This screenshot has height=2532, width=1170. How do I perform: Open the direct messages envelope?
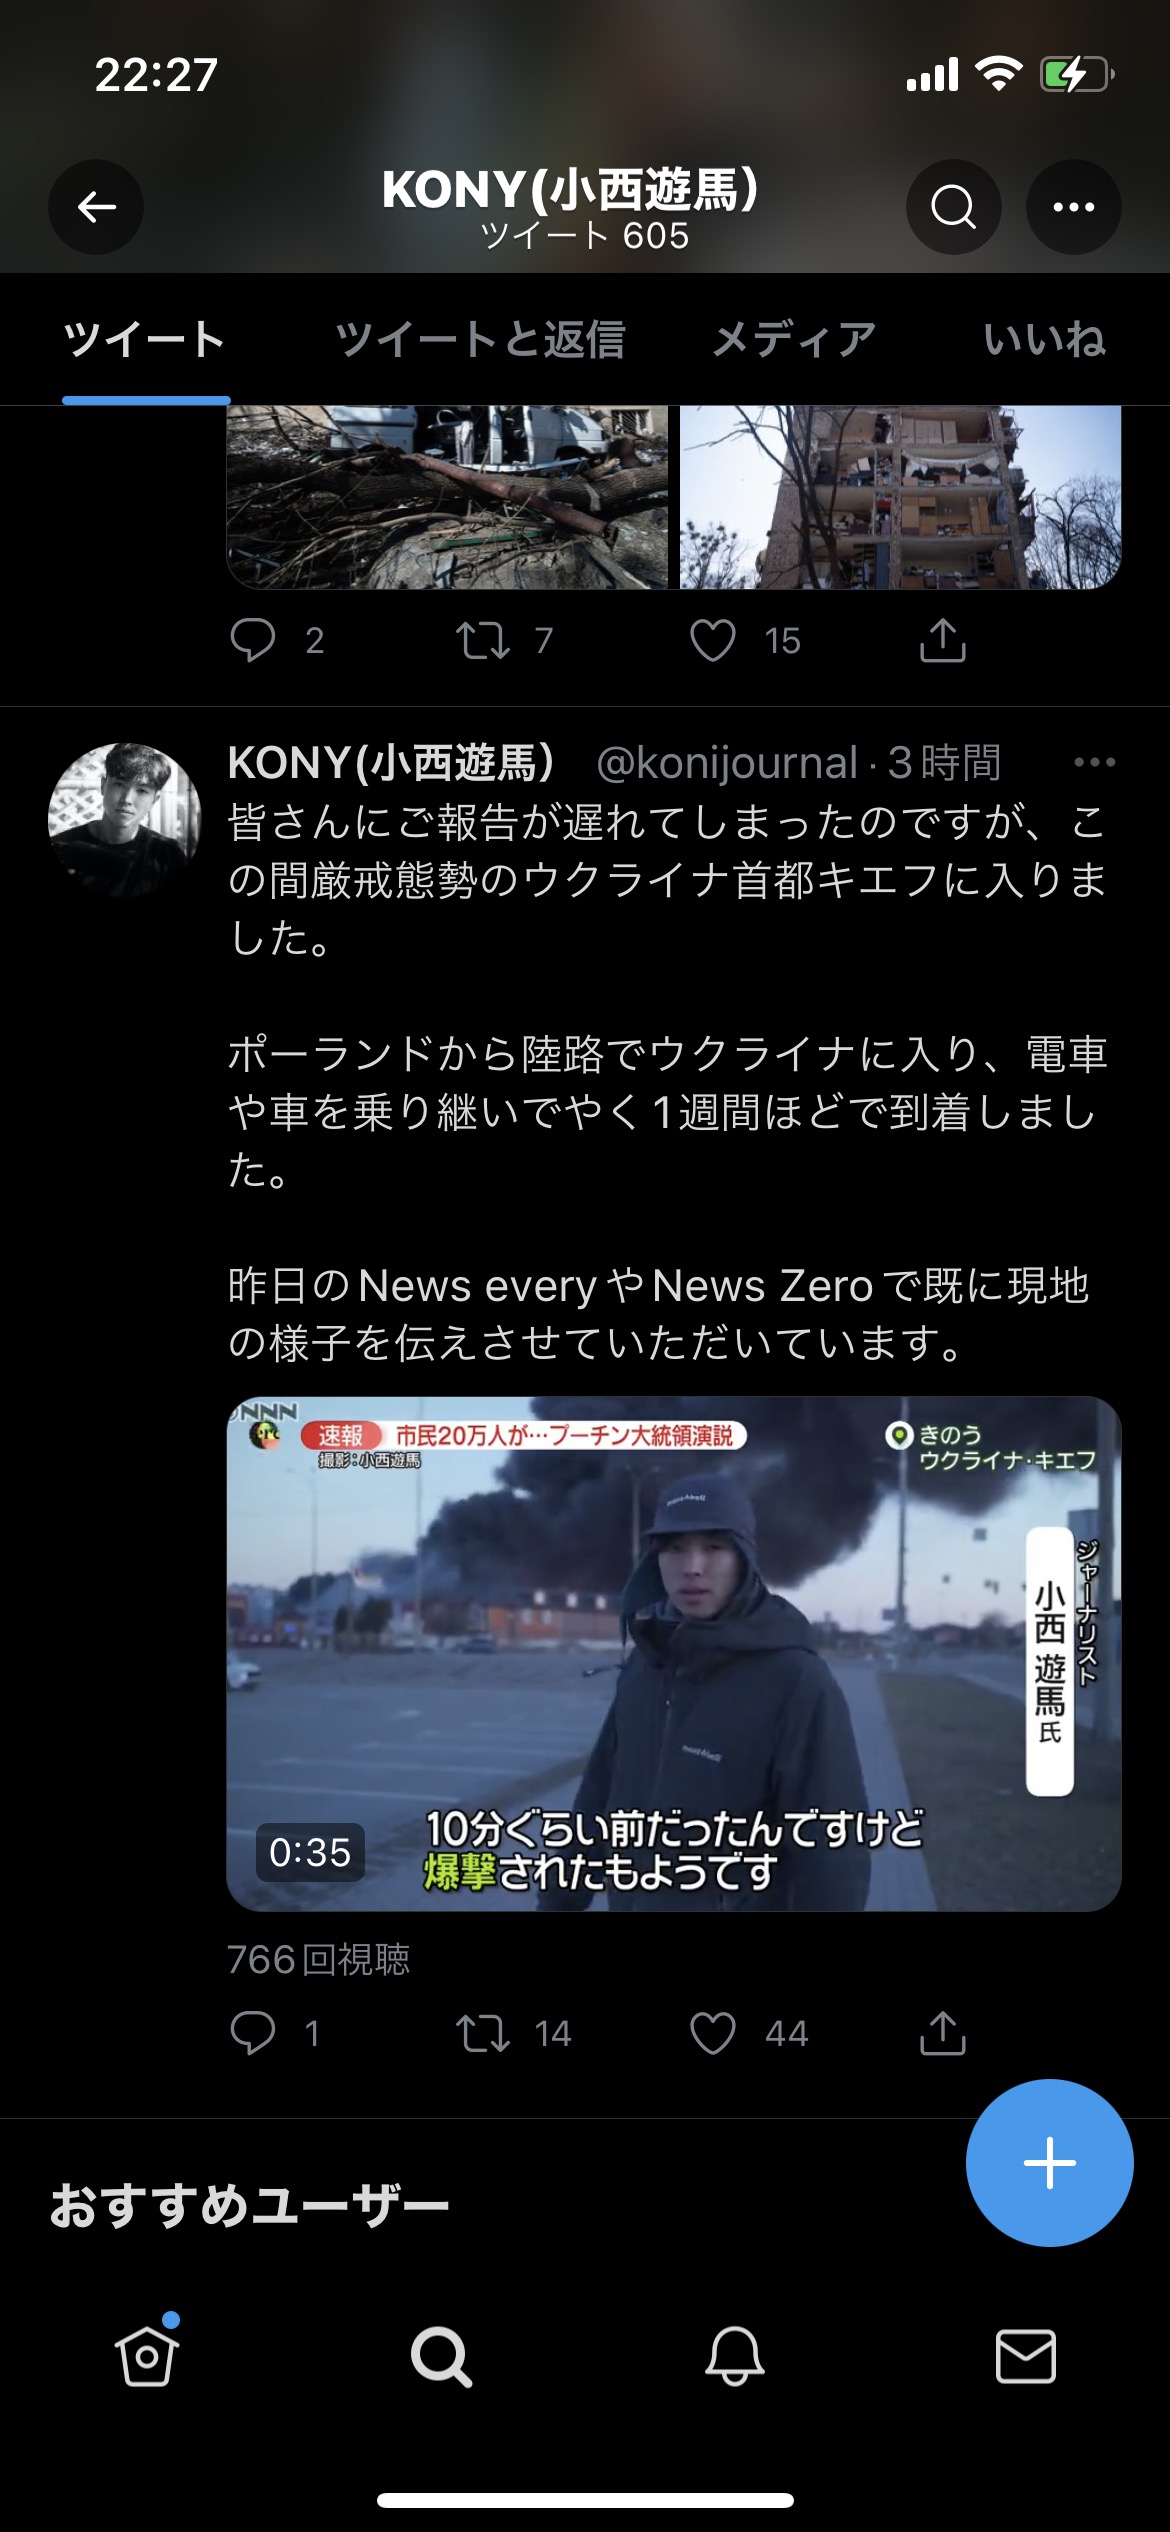point(1026,2356)
